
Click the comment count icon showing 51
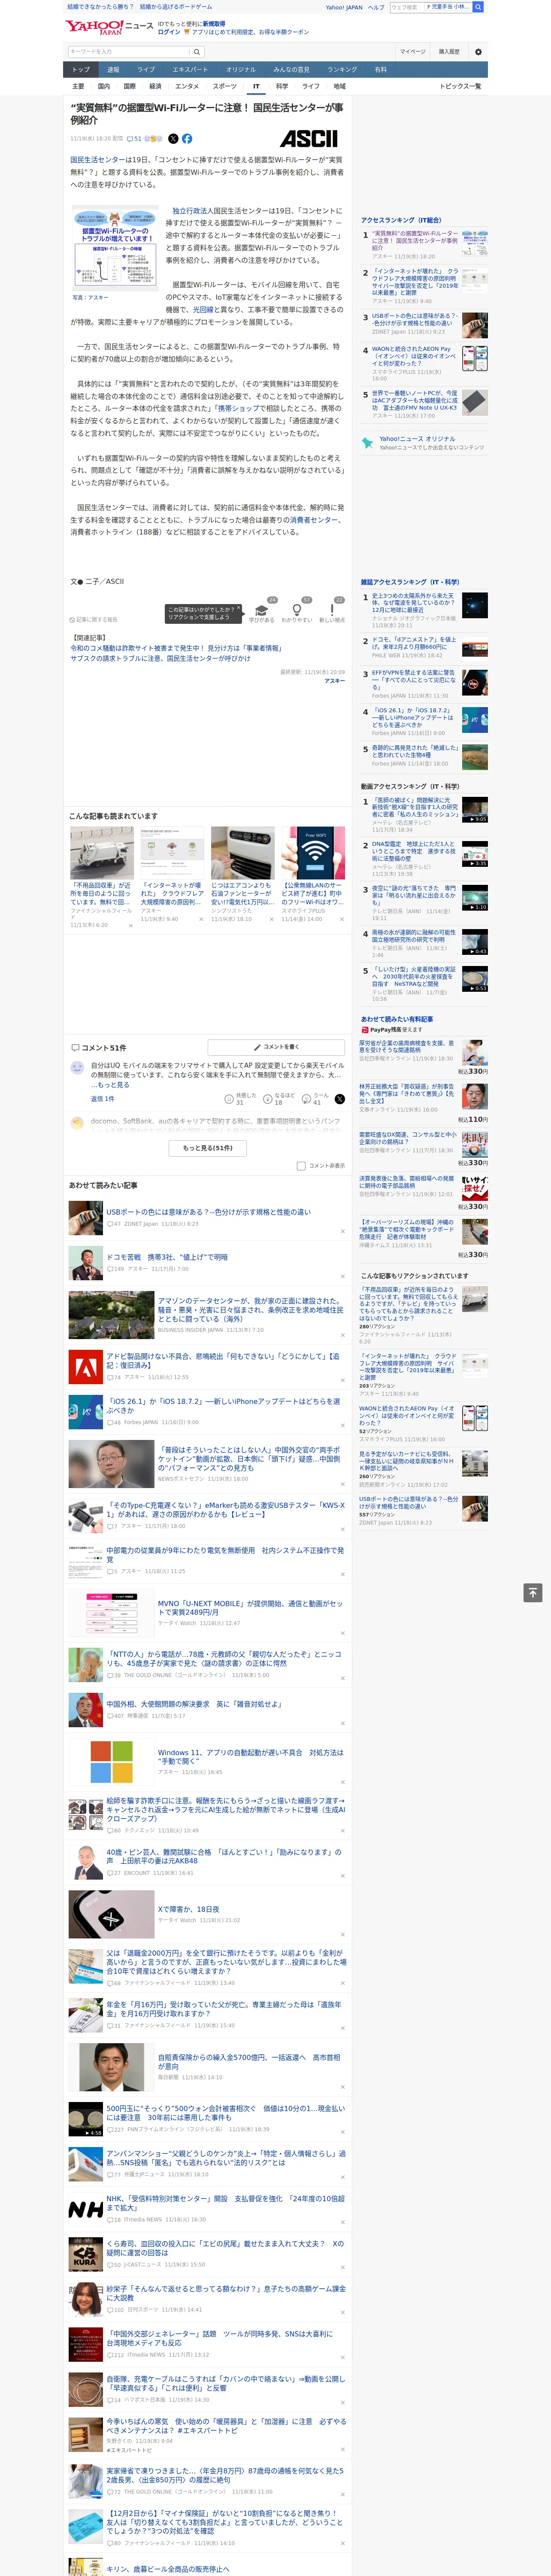(134, 139)
